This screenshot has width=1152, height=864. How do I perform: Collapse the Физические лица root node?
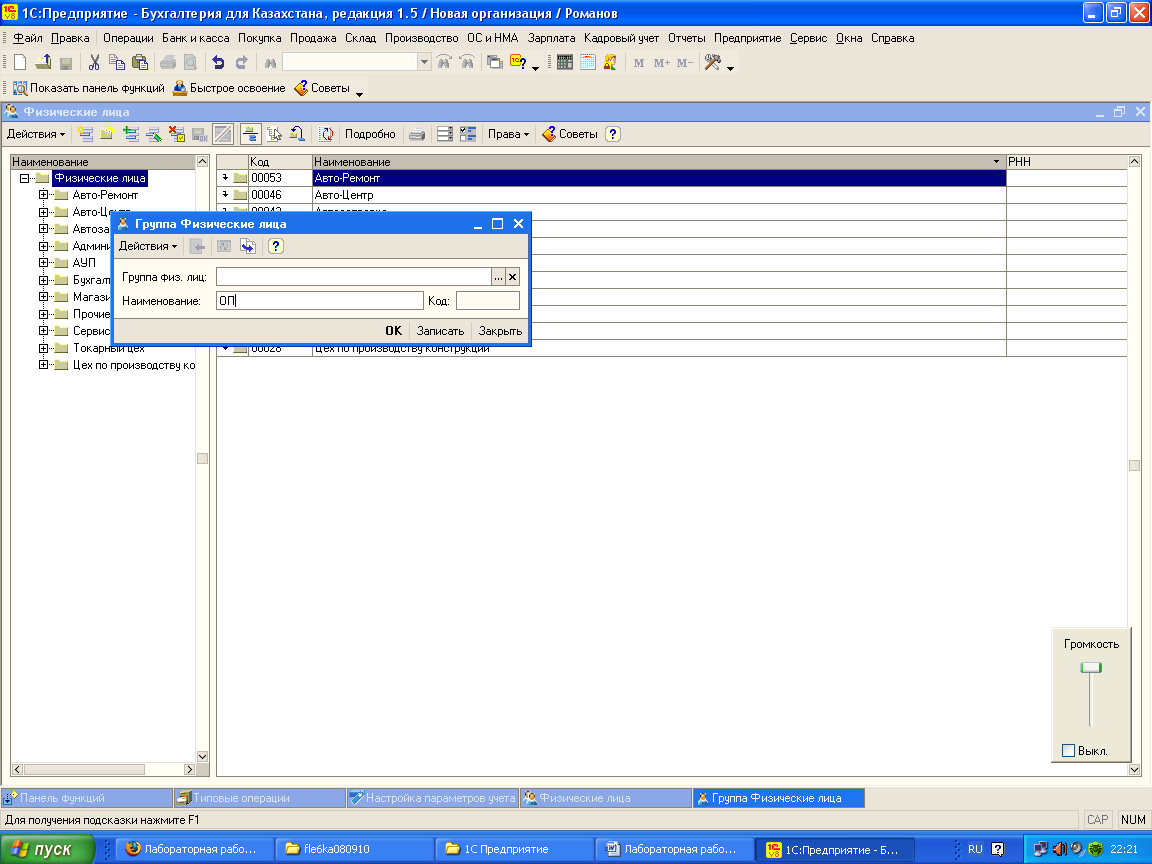24,178
